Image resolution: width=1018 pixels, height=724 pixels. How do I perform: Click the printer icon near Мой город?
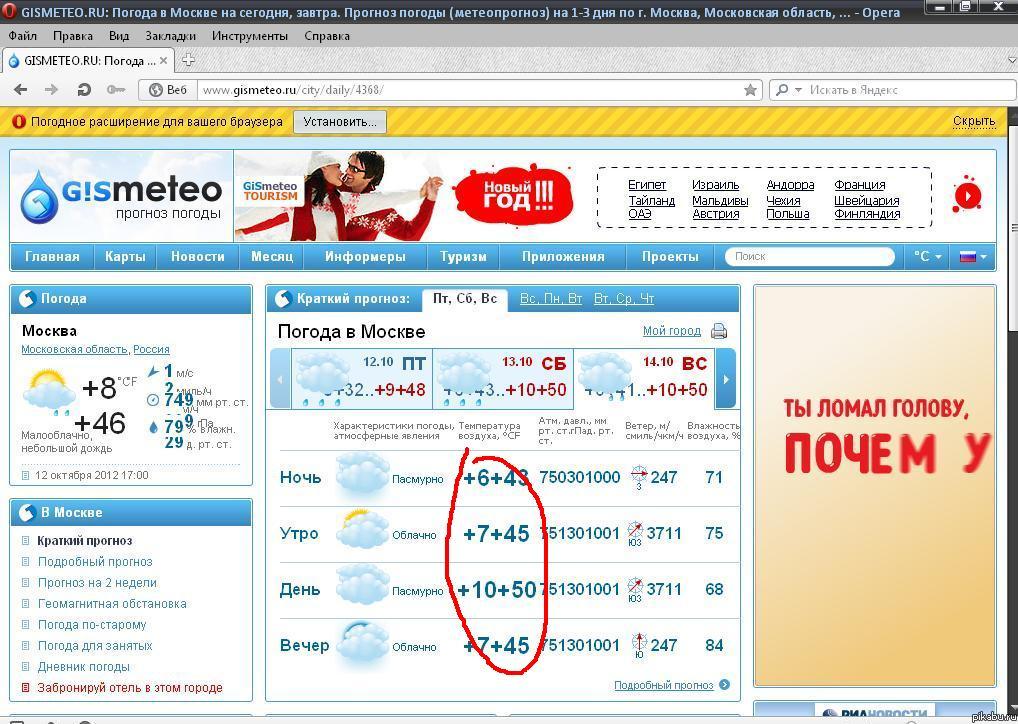coord(718,331)
